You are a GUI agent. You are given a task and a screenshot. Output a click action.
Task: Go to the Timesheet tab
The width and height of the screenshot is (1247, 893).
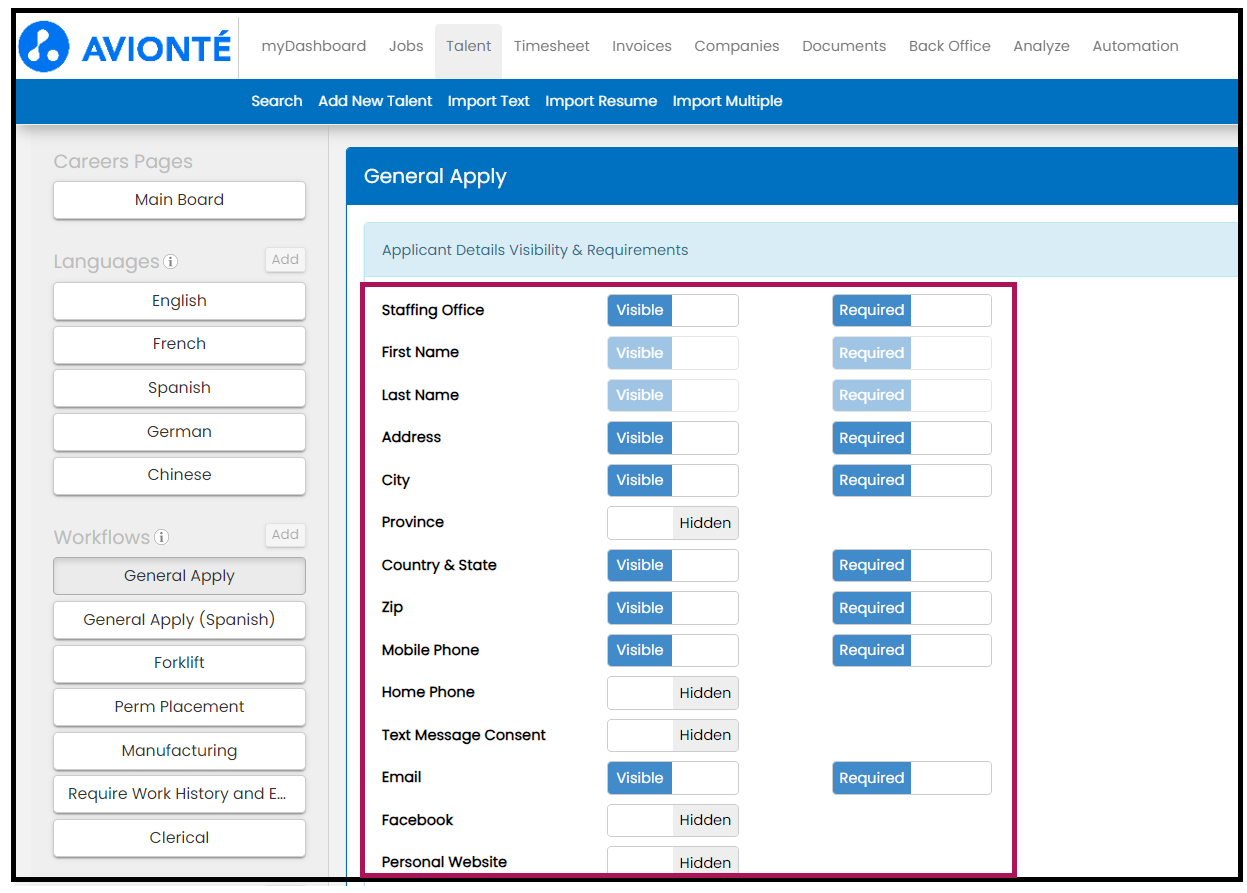(551, 46)
